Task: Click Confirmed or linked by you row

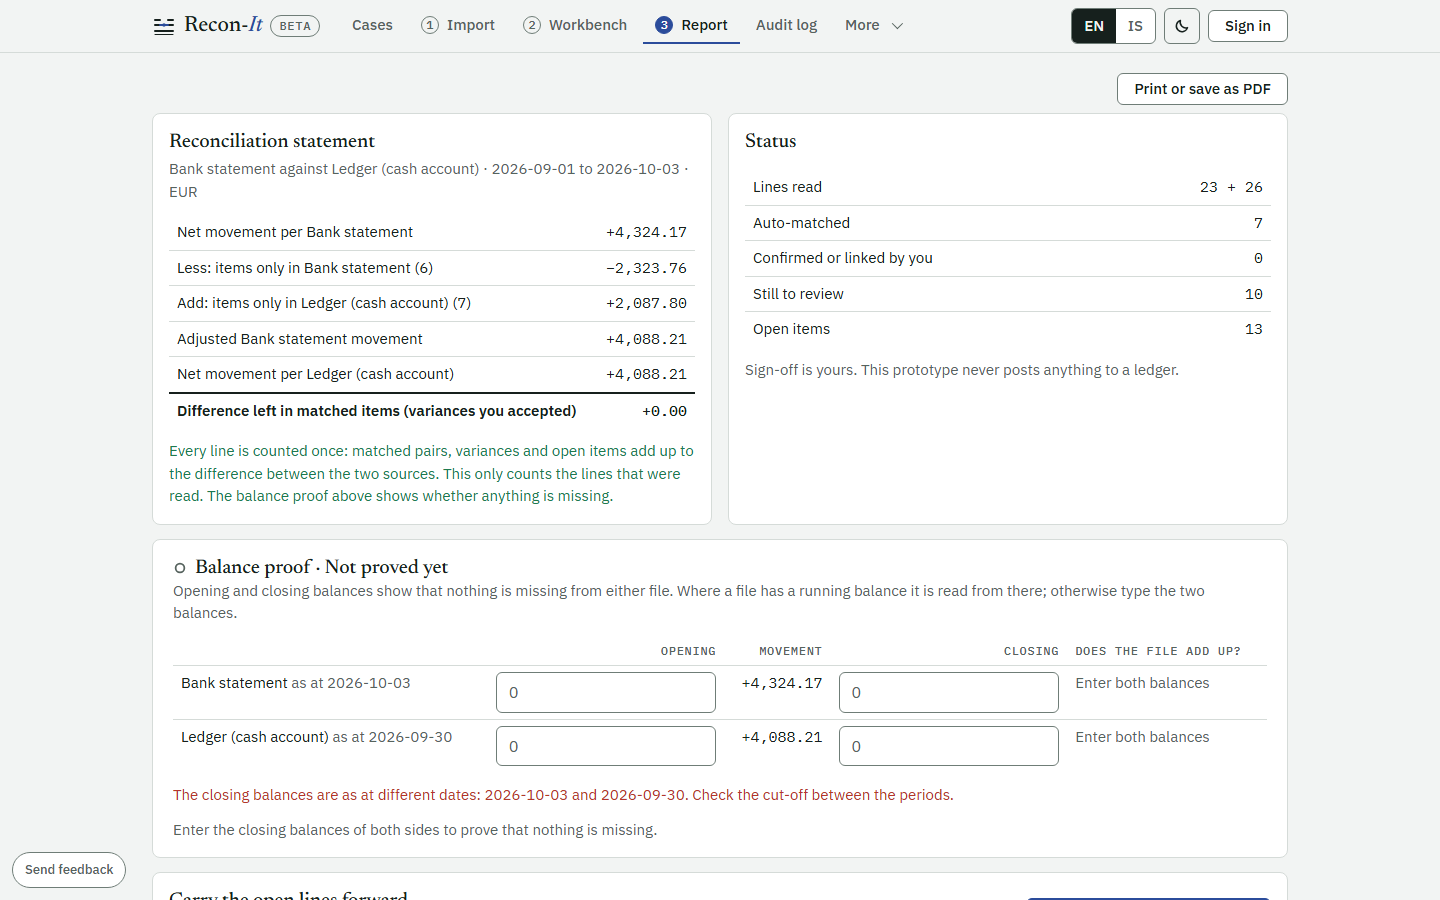Action: tap(1008, 258)
